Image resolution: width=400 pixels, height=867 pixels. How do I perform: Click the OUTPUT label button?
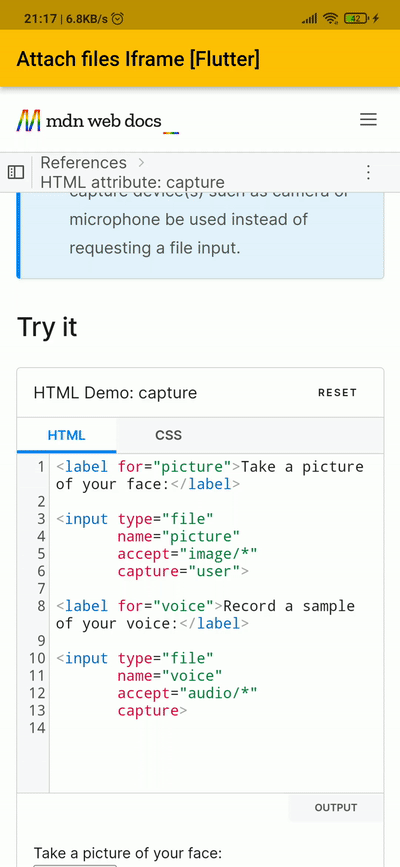(x=336, y=808)
